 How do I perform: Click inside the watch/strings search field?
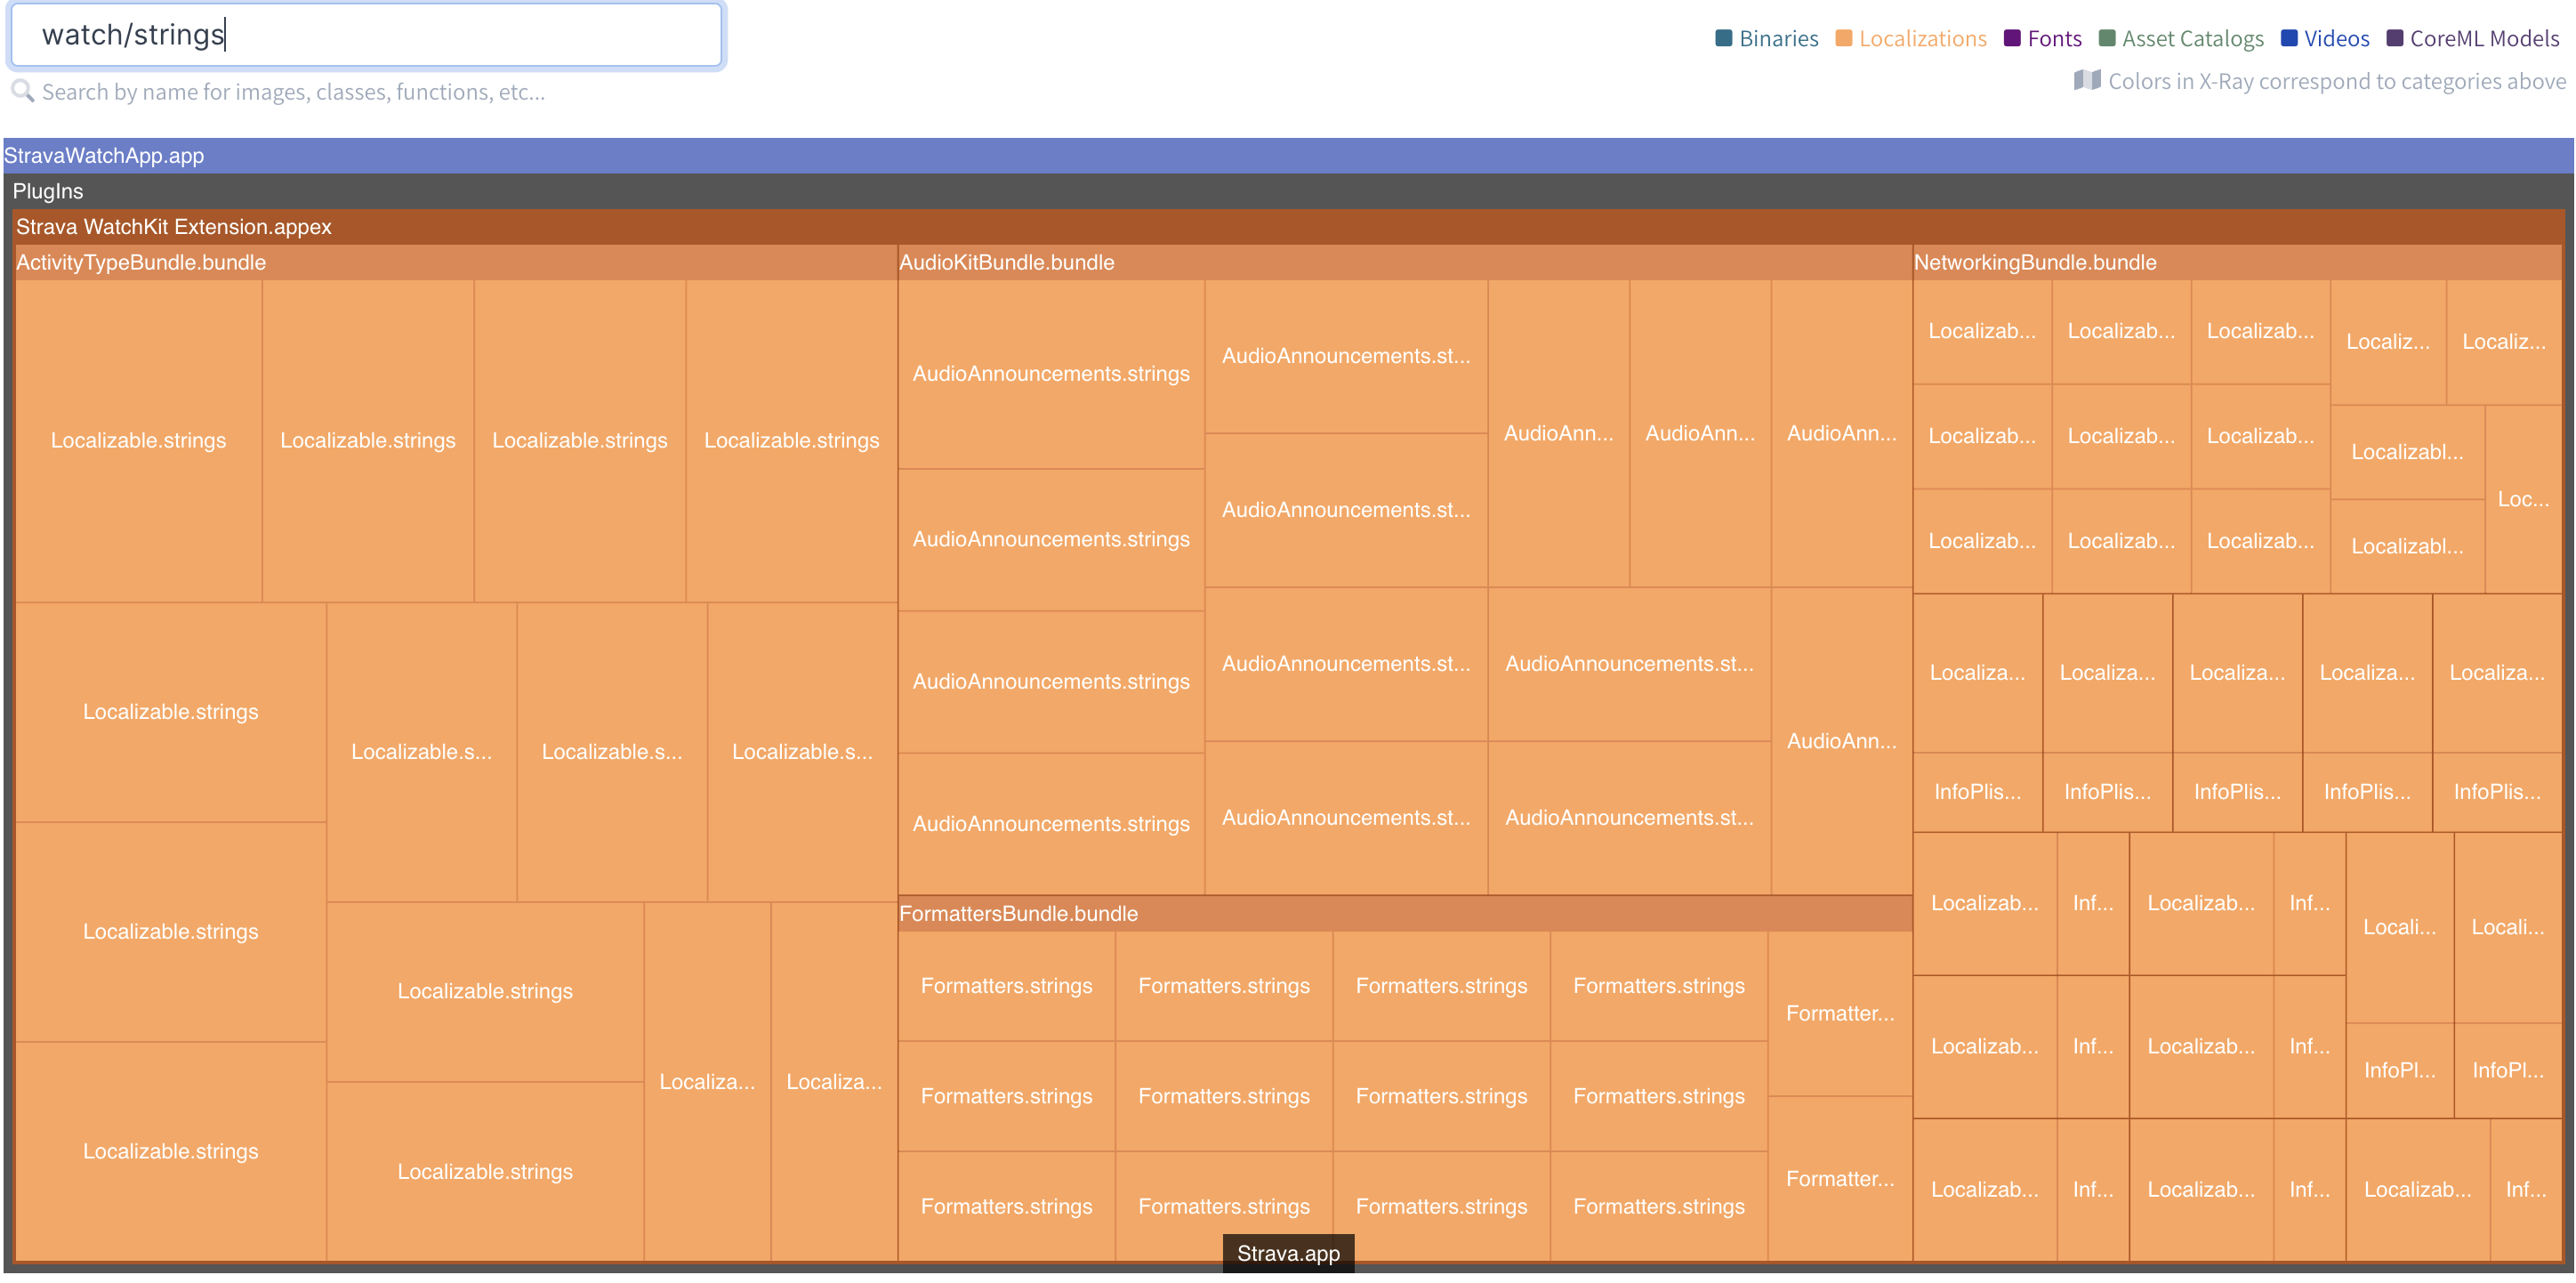point(366,35)
